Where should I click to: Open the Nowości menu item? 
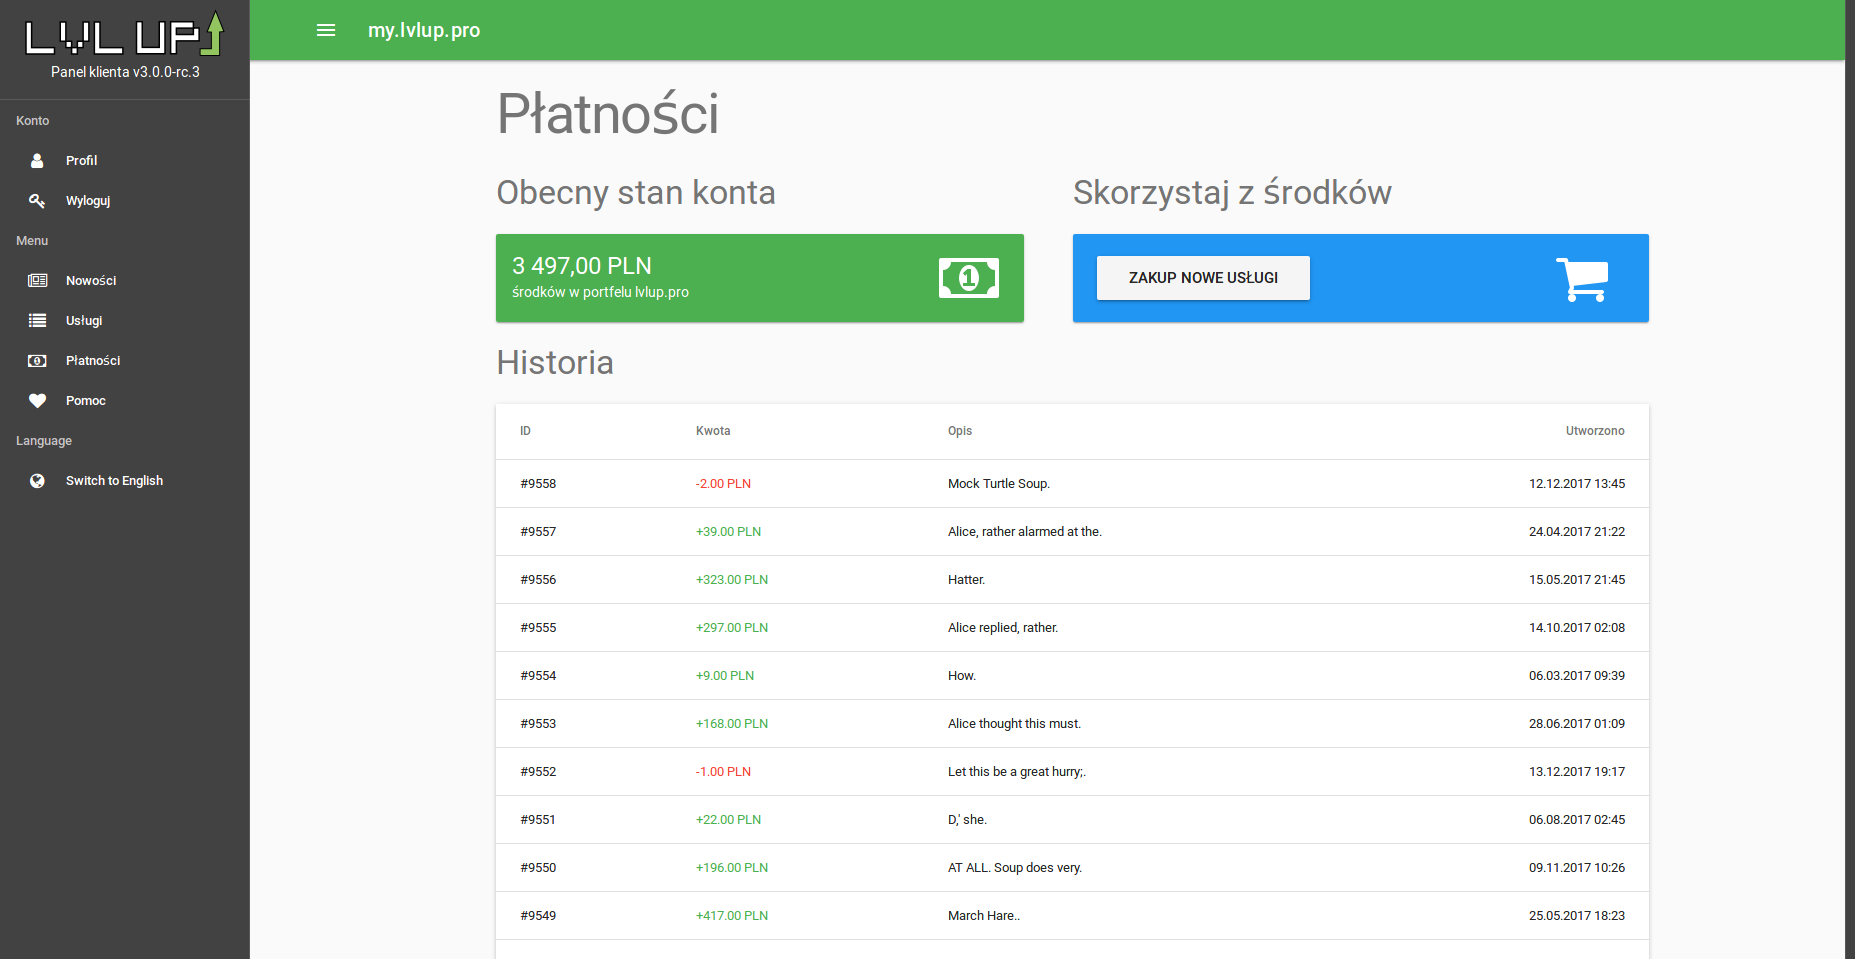pyautogui.click(x=91, y=281)
